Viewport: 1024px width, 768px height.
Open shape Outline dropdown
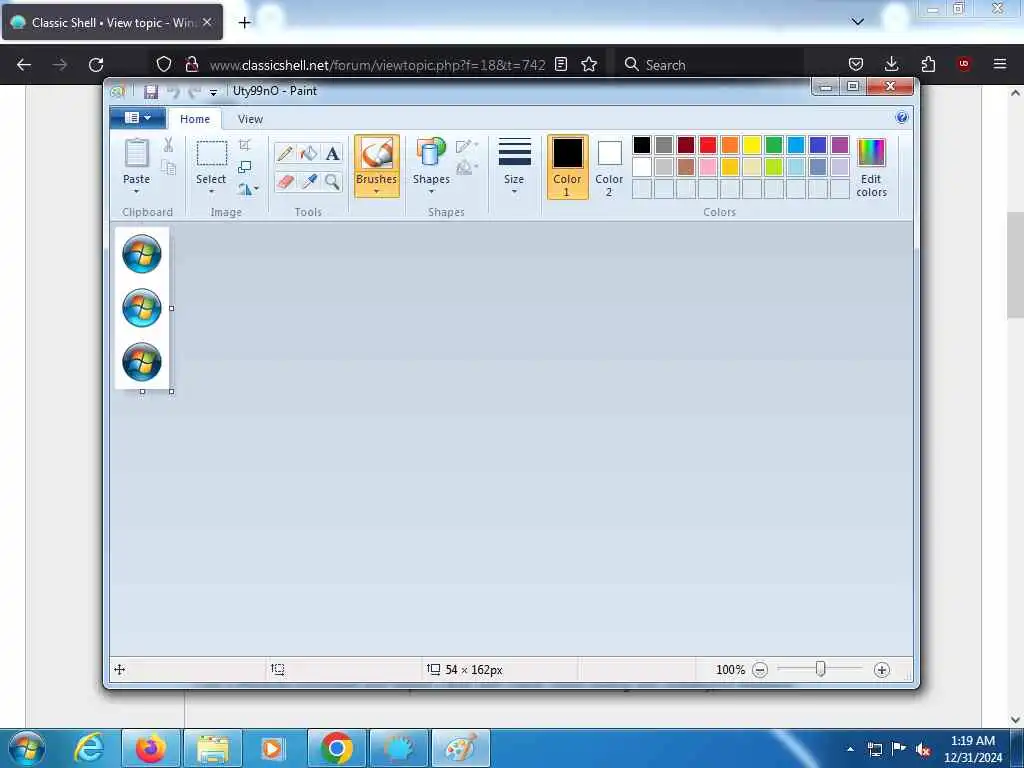click(x=467, y=146)
